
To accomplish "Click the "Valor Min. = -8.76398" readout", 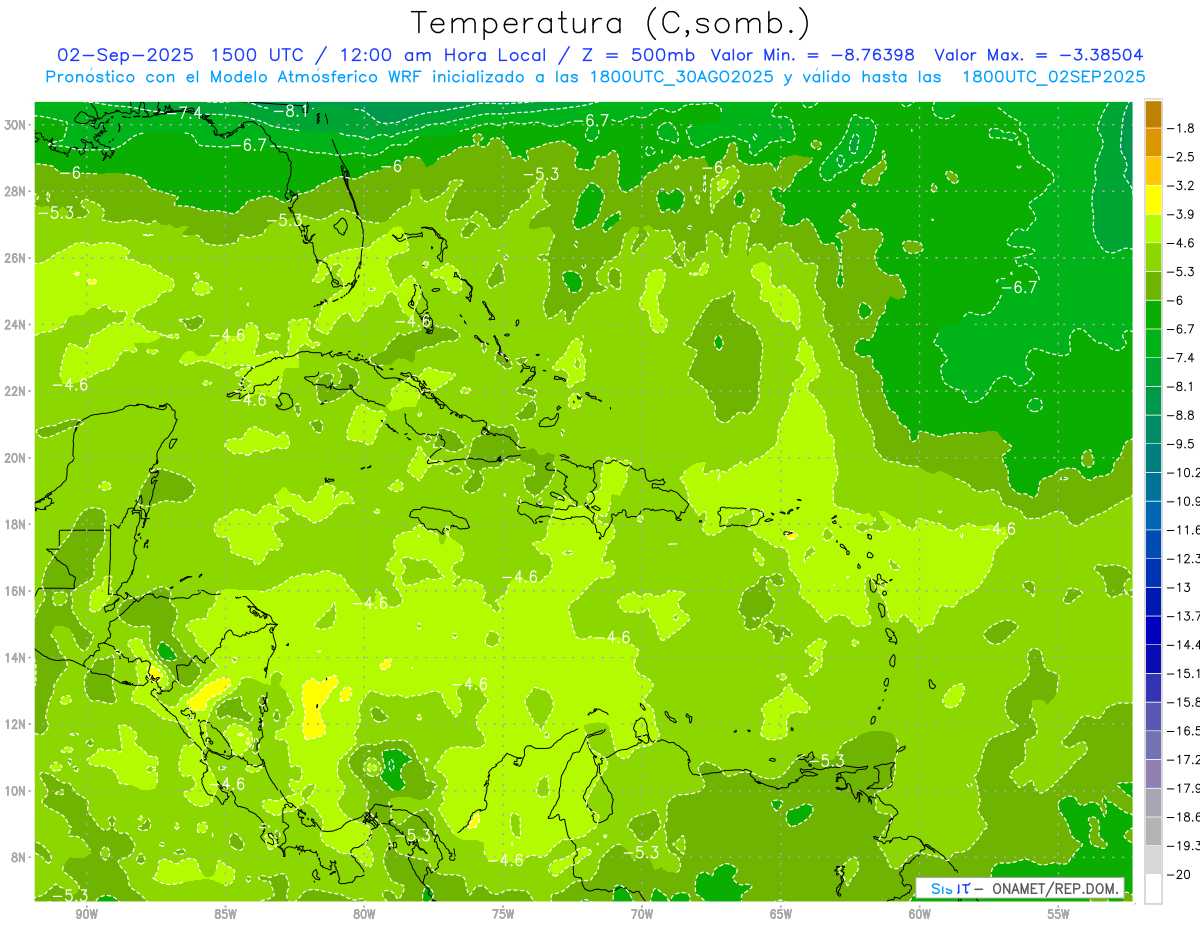I will tap(813, 55).
